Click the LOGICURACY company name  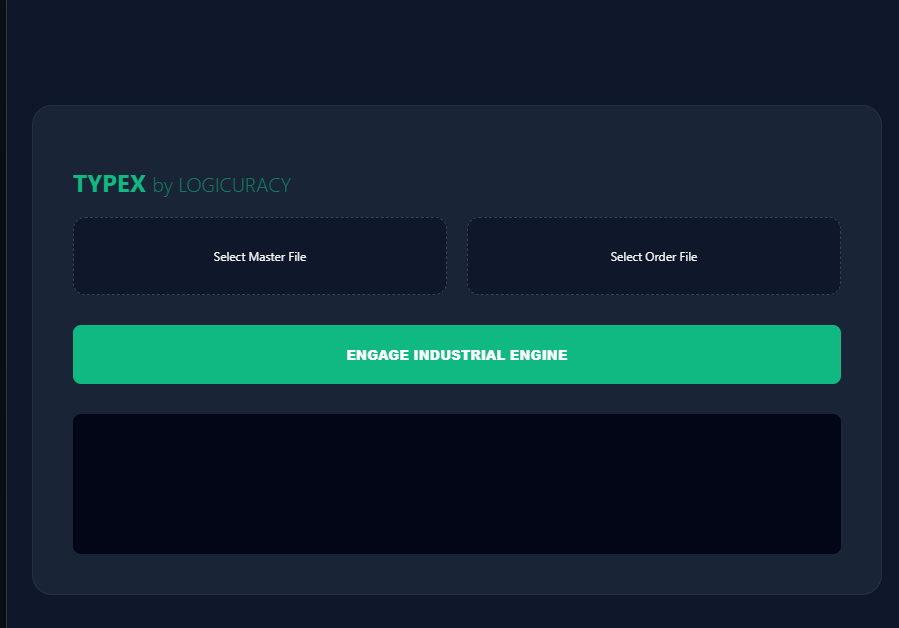(x=234, y=185)
